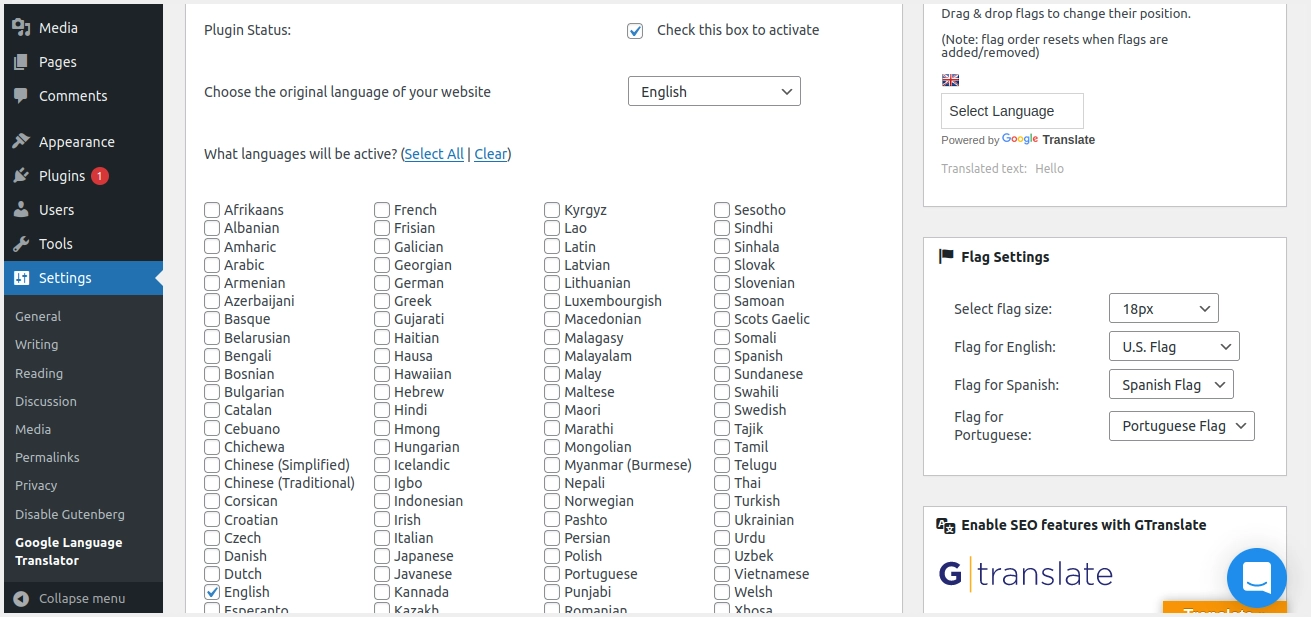Open the Privacy settings submenu
The width and height of the screenshot is (1311, 617).
tap(36, 485)
